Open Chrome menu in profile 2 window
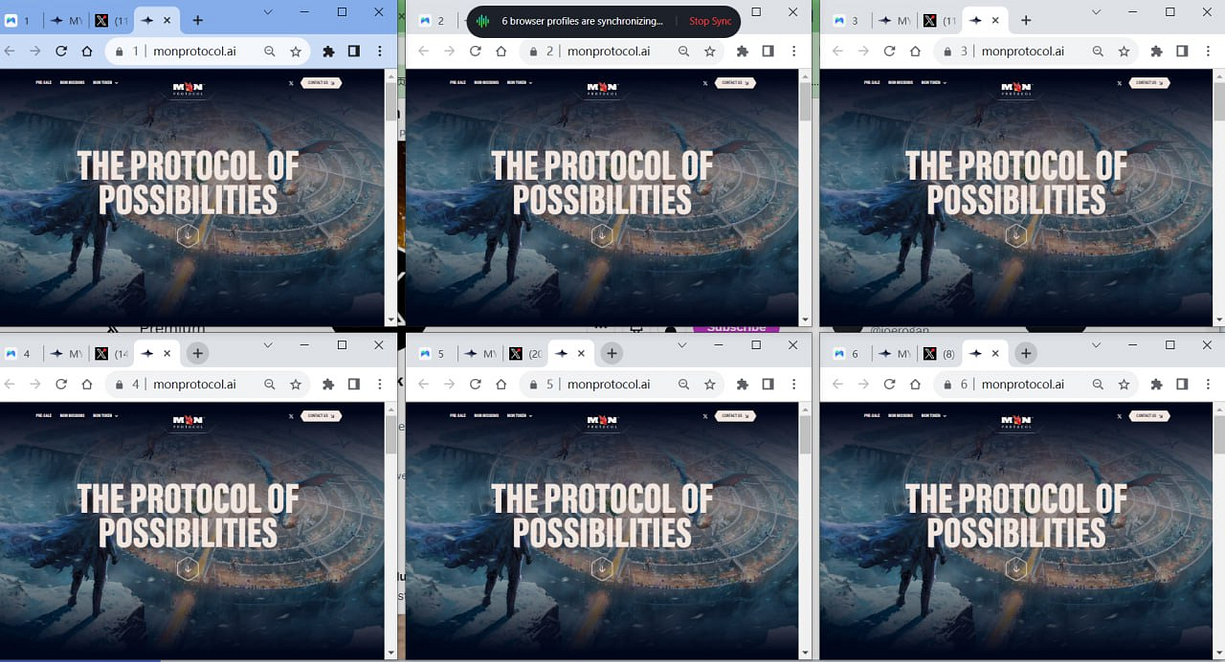The width and height of the screenshot is (1225, 662). (794, 51)
